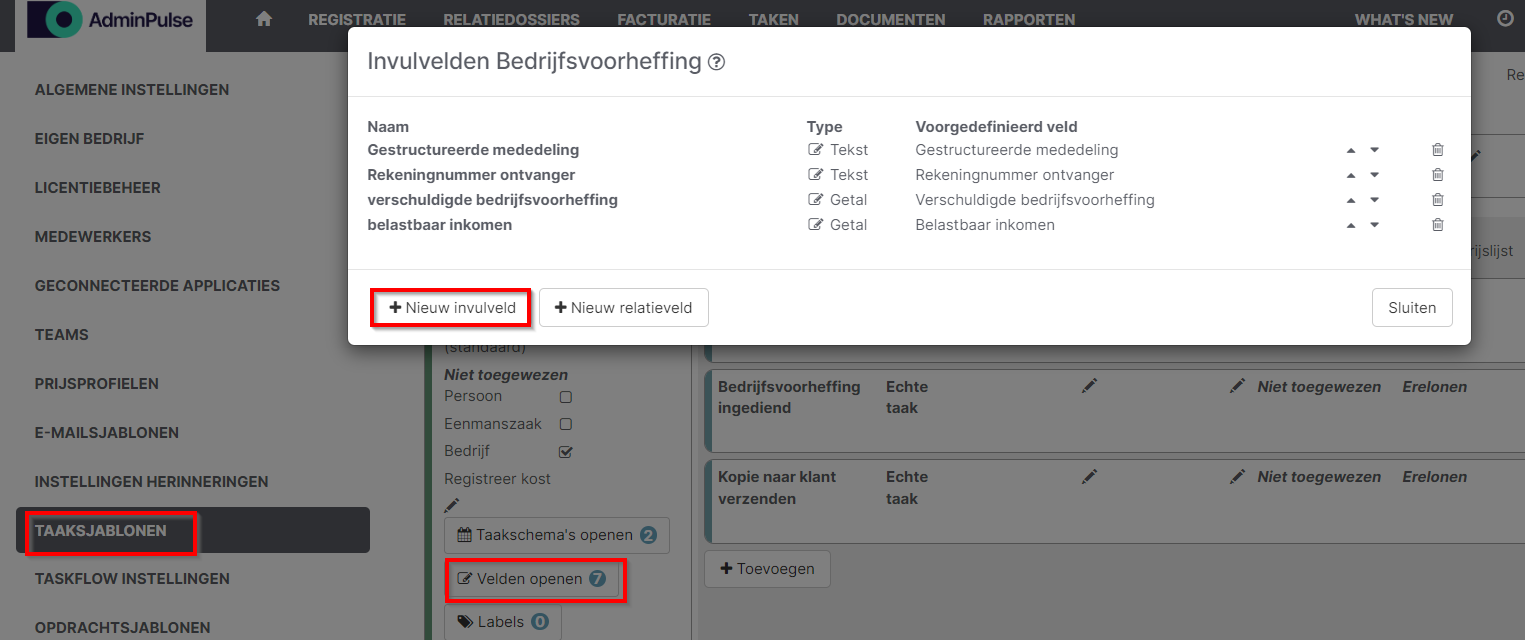Edit type icon for Rekeningnummer ontvanger

815,175
